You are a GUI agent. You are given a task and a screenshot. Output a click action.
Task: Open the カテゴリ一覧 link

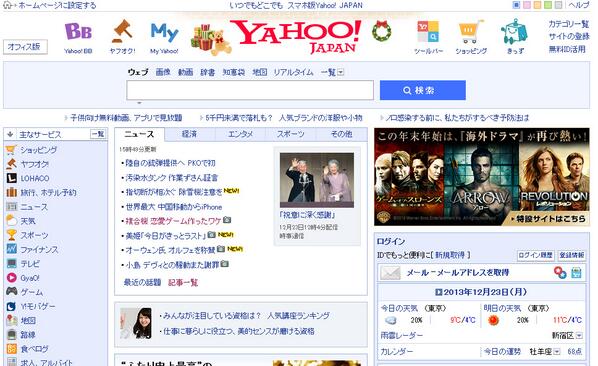tap(569, 24)
